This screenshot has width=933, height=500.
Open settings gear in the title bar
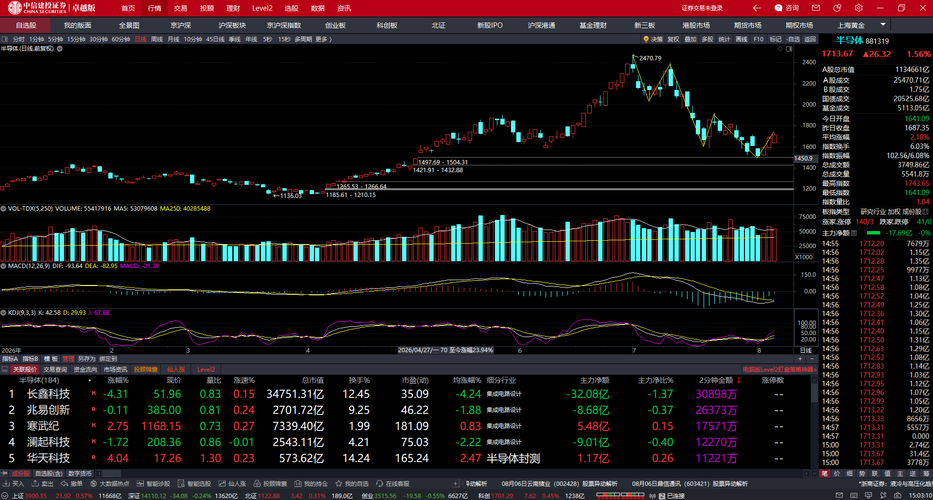[858, 8]
